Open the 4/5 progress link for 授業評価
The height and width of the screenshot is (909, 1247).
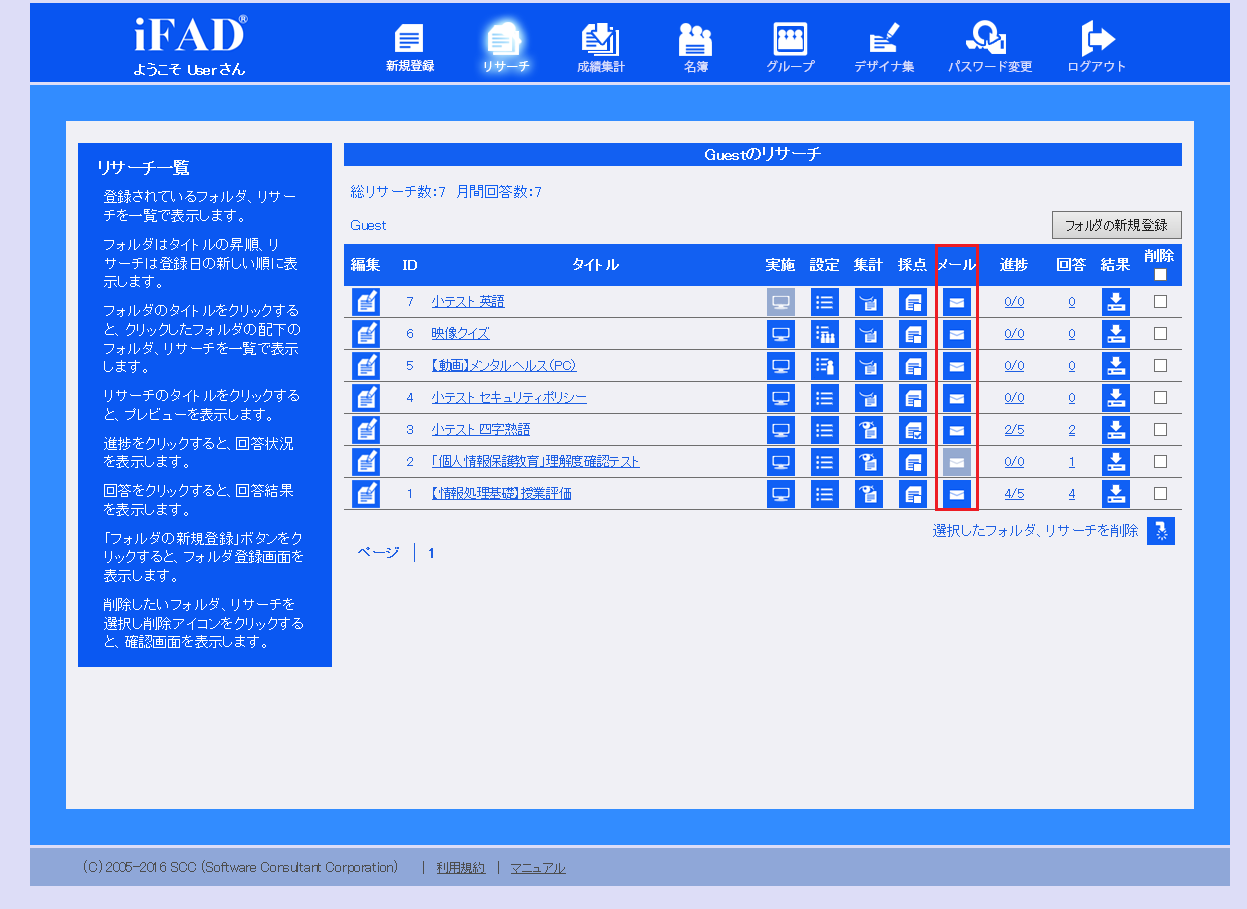1013,493
